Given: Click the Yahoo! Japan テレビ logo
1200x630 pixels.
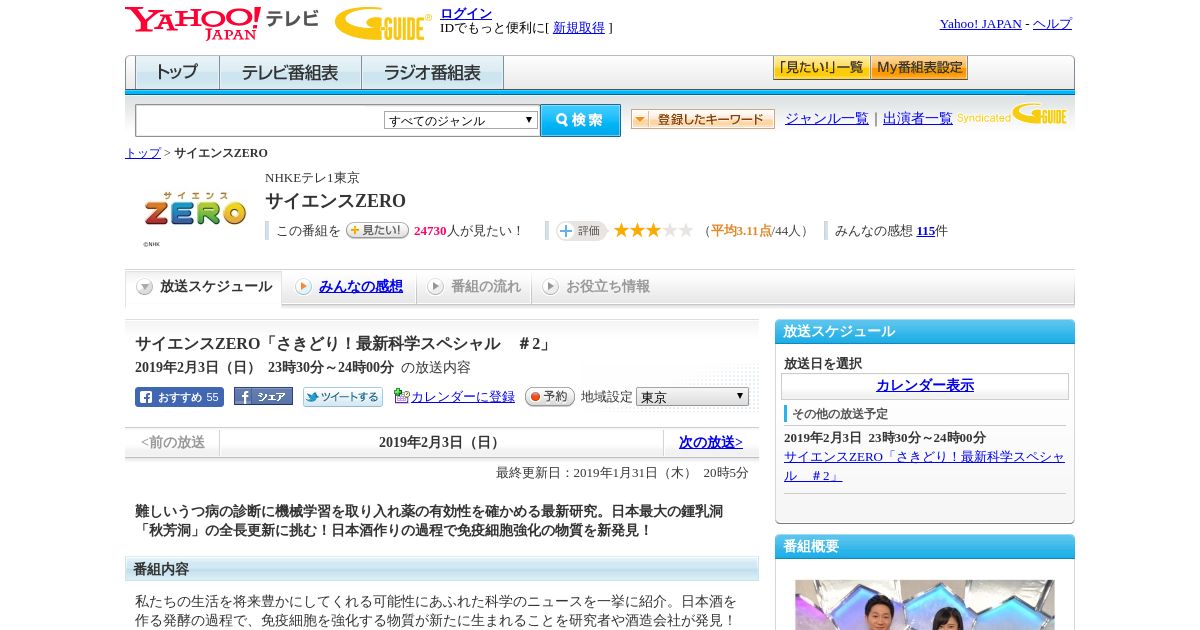Looking at the screenshot, I should (222, 22).
